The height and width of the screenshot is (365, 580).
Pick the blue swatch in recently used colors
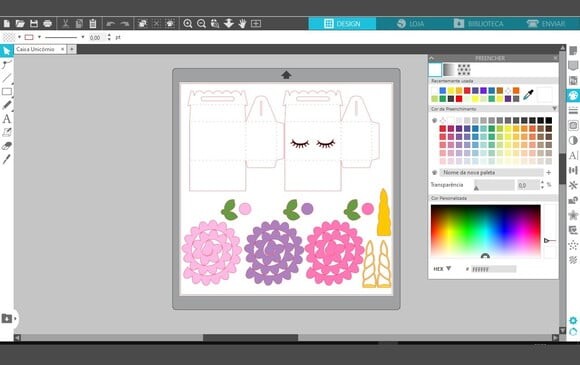coord(442,91)
